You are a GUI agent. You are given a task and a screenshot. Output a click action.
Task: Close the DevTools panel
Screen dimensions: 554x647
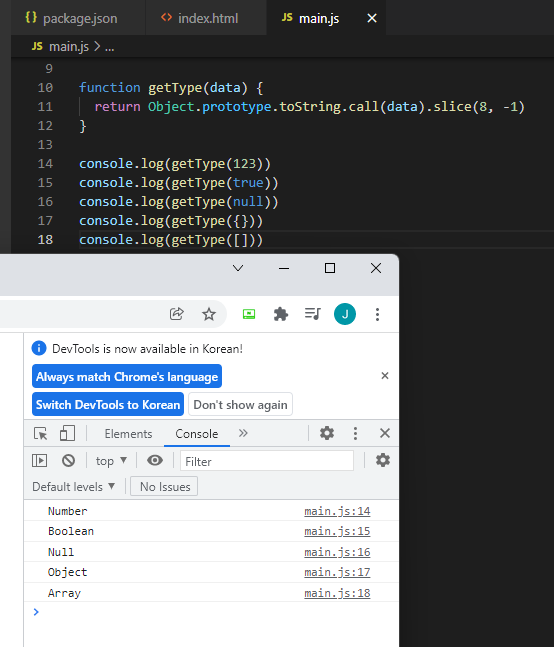(385, 433)
